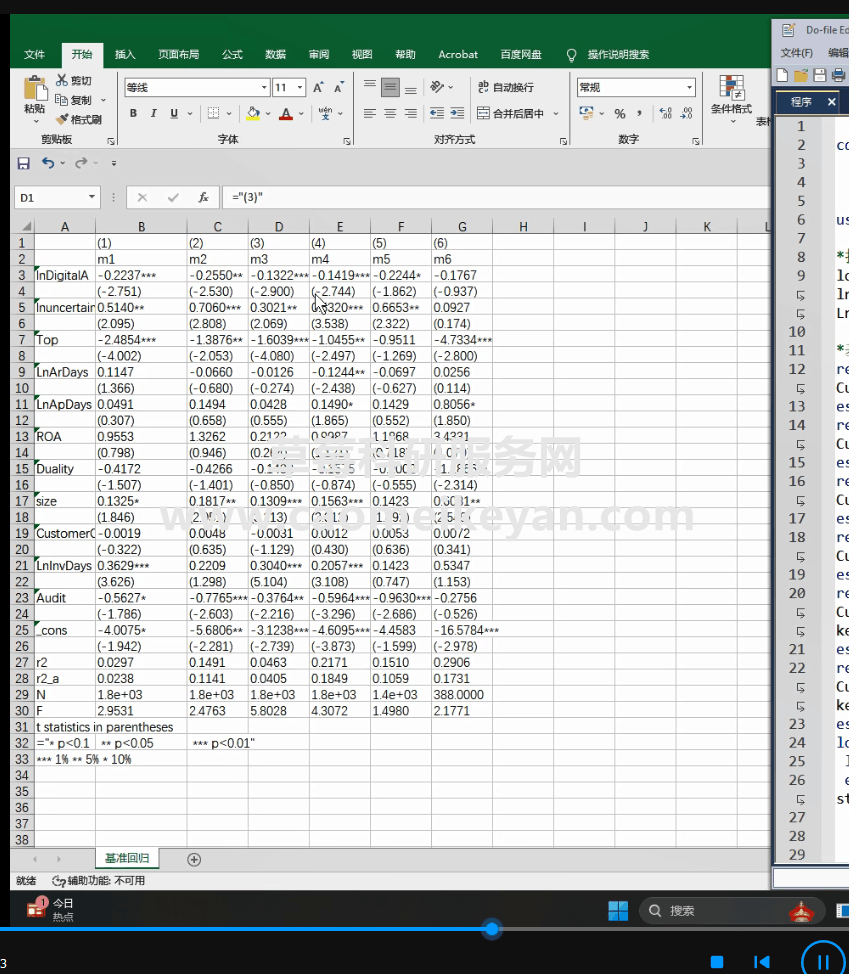Click Do-file Editor print icon

[839, 75]
